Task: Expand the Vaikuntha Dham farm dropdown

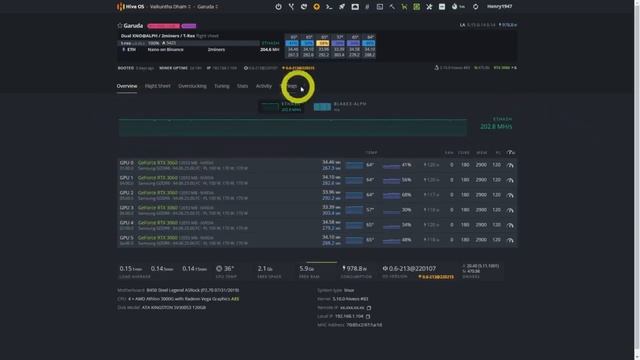Action: click(170, 7)
